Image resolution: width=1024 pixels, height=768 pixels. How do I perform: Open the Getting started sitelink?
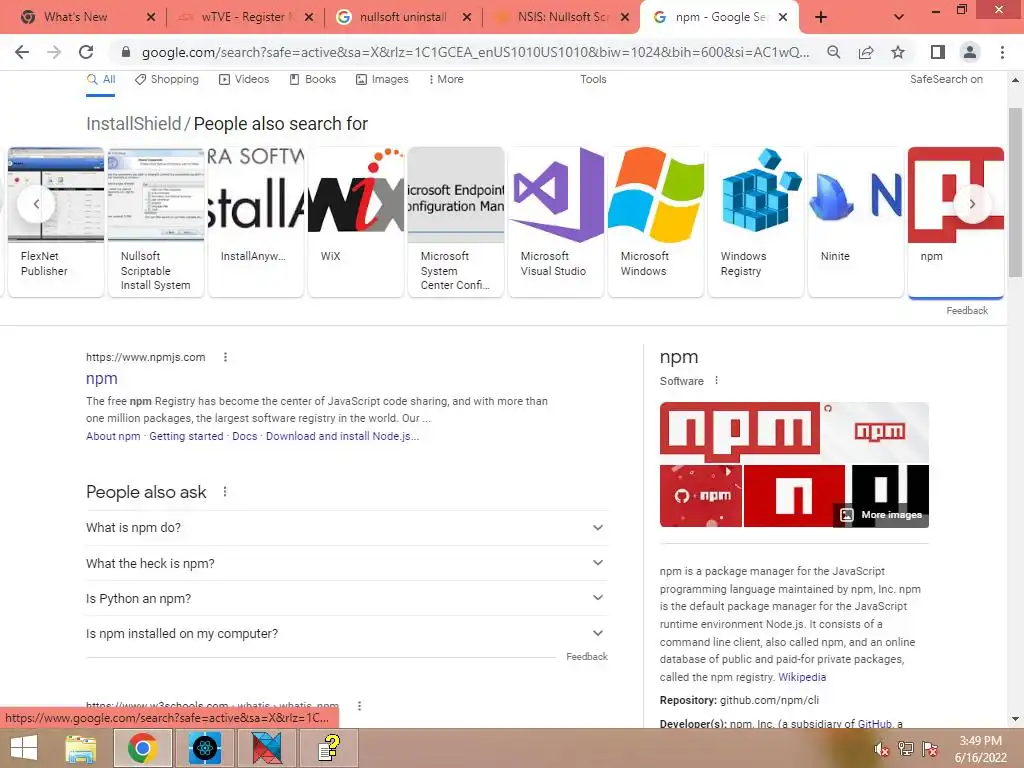point(186,436)
